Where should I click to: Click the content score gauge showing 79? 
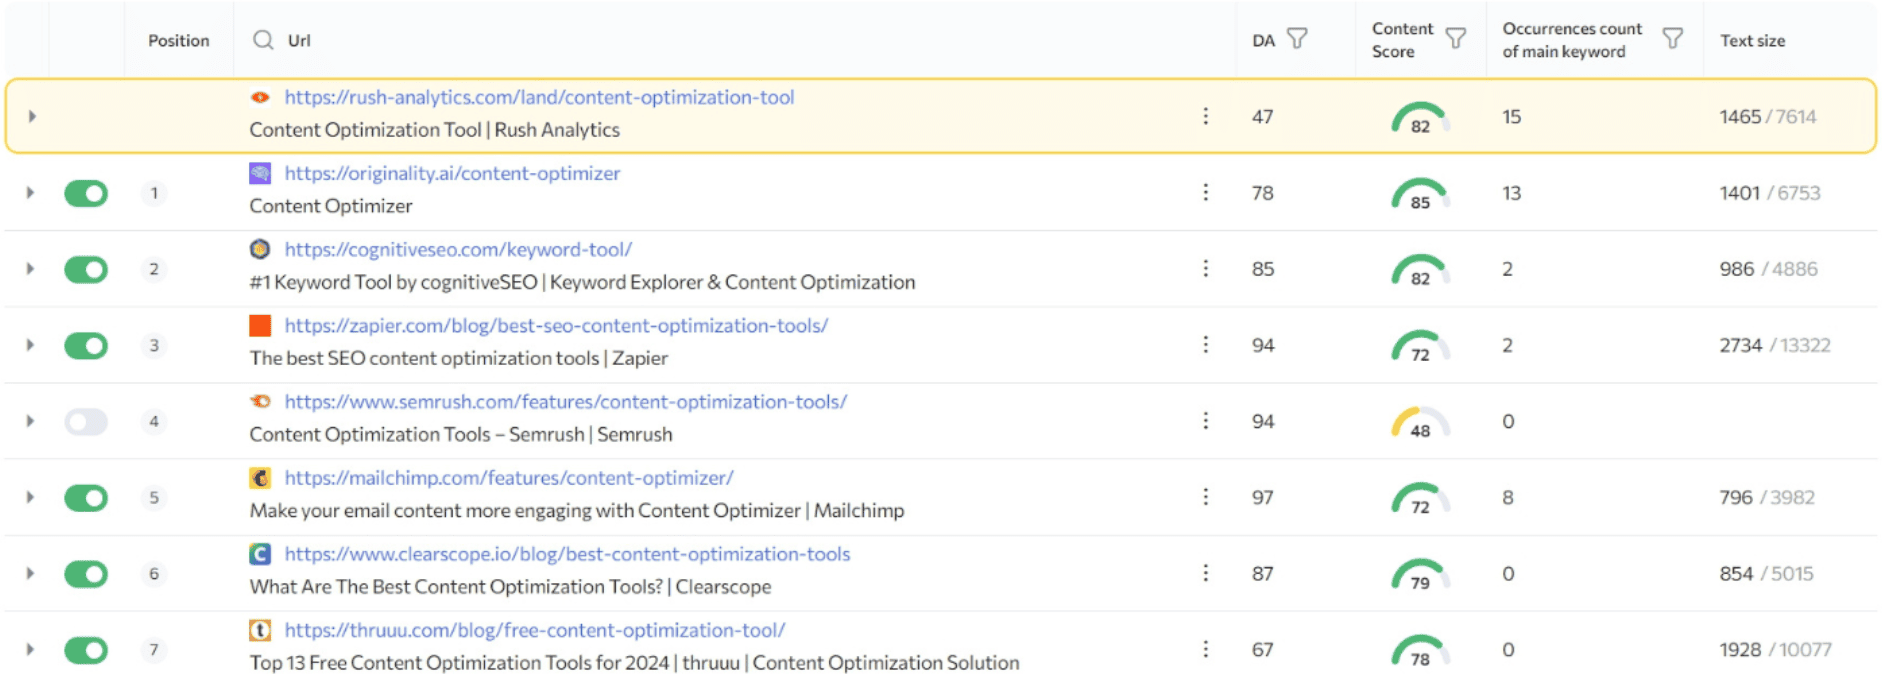1420,574
